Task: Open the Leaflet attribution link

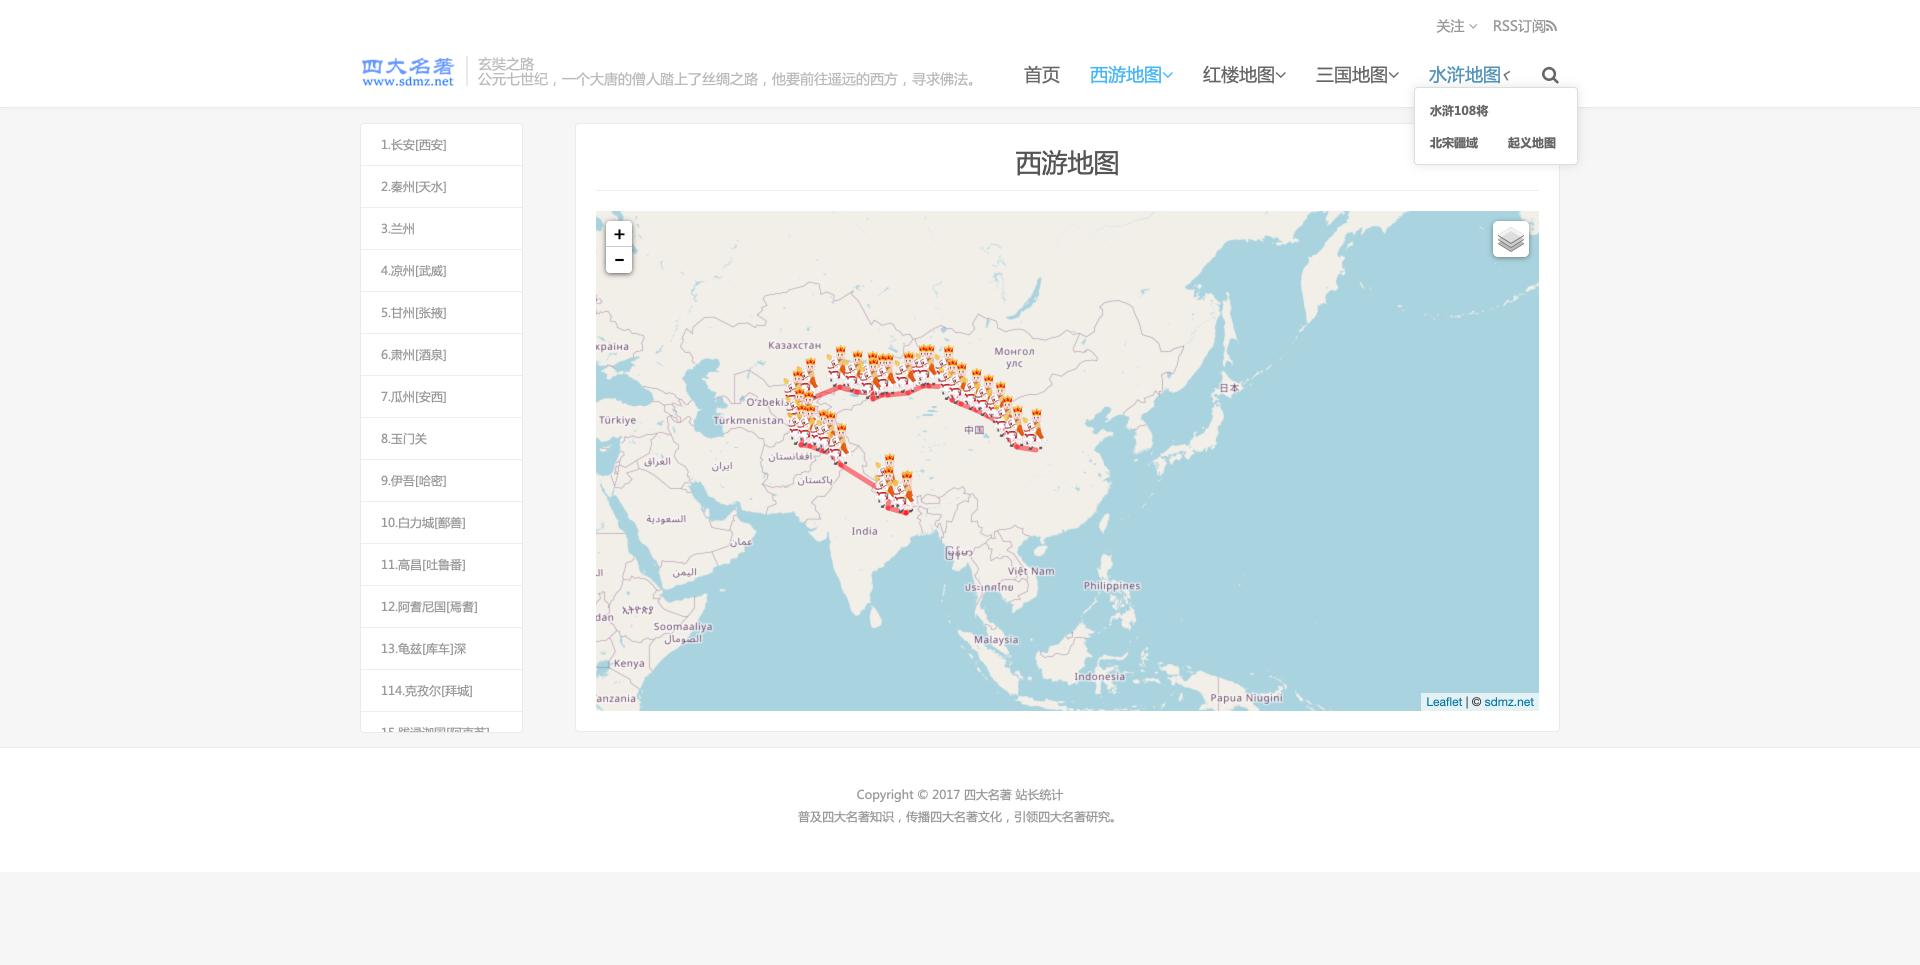Action: (1444, 702)
